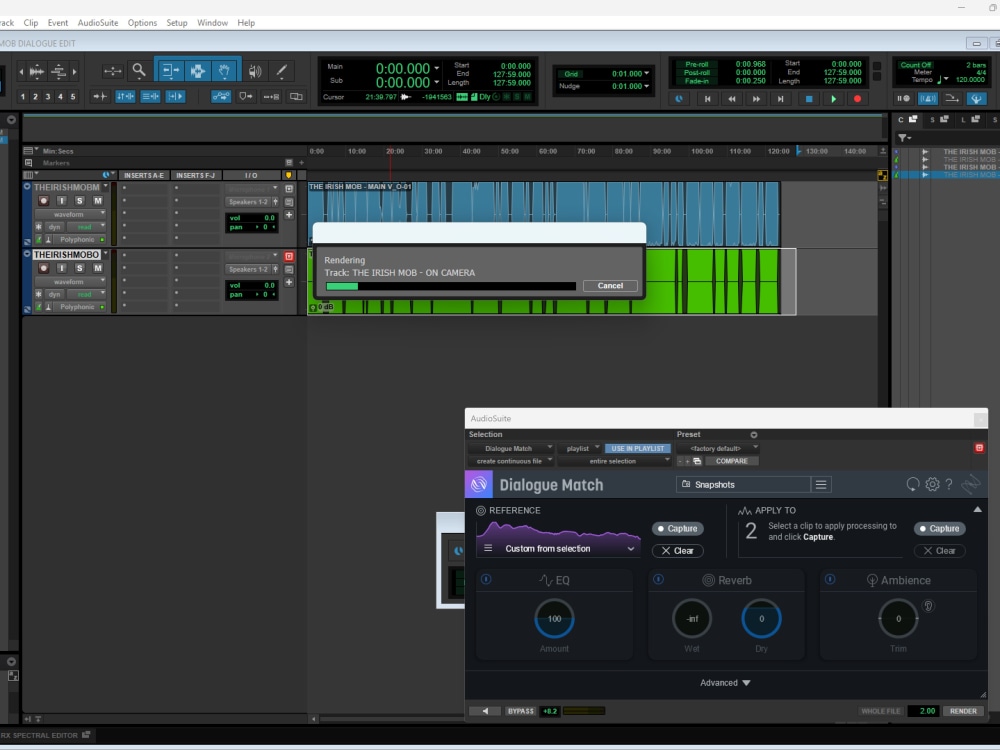Open Dialogue Match help question mark
The width and height of the screenshot is (1000, 750).
coord(949,485)
